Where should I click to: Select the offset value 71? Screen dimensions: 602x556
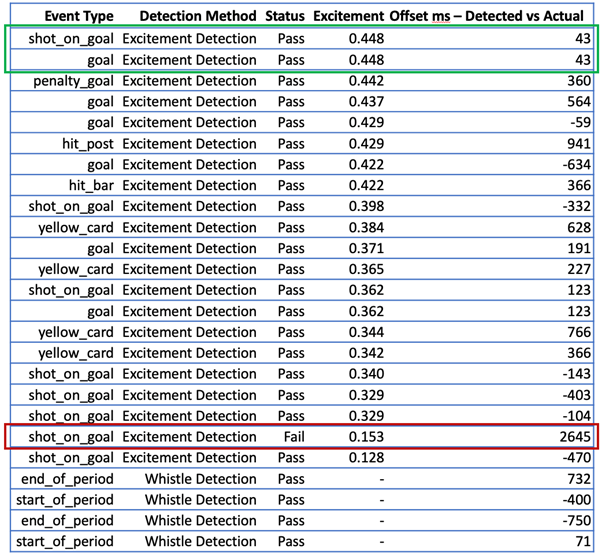[583, 541]
